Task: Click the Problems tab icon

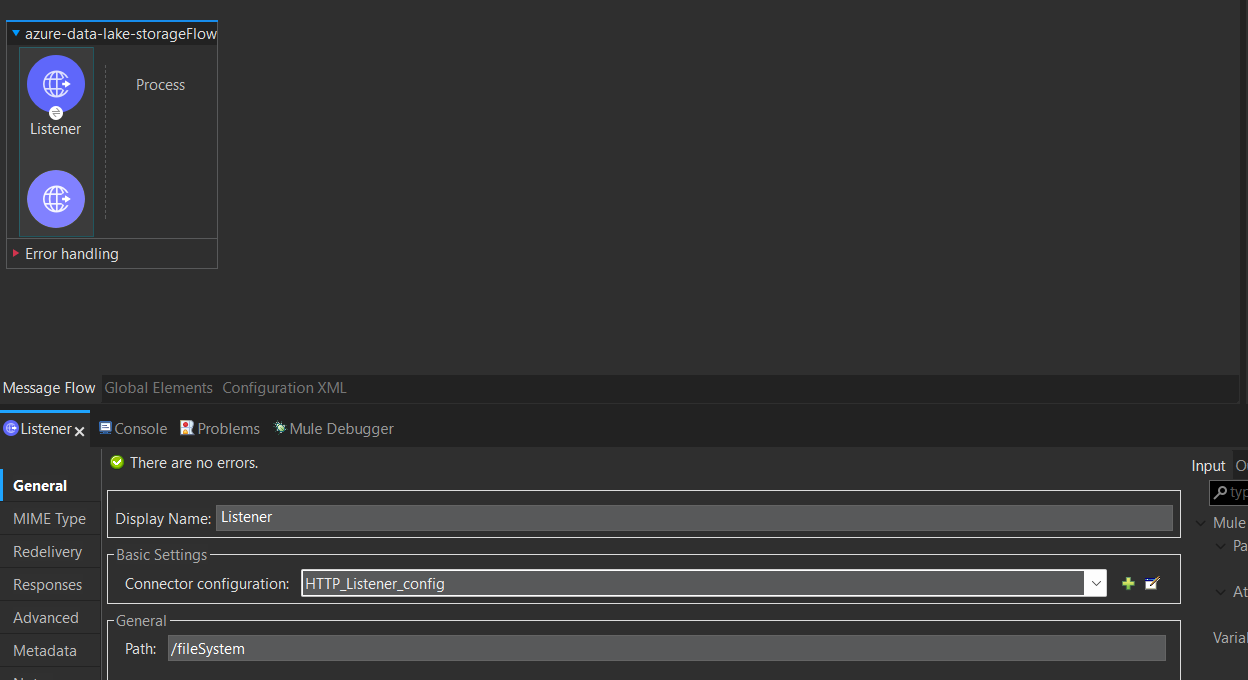Action: click(x=186, y=428)
